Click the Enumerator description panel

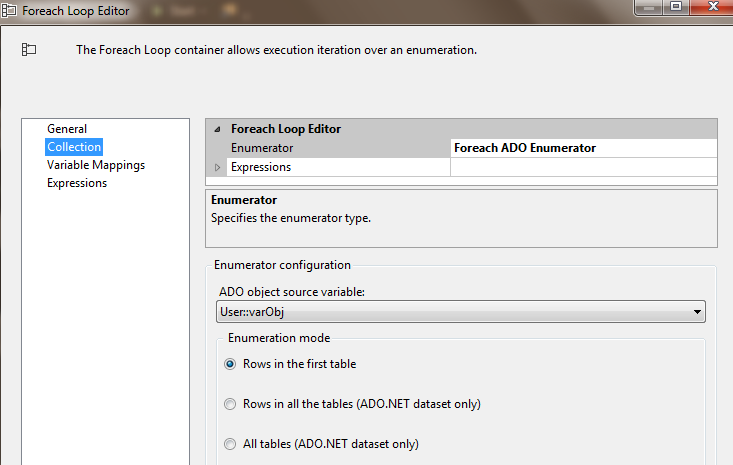(461, 218)
